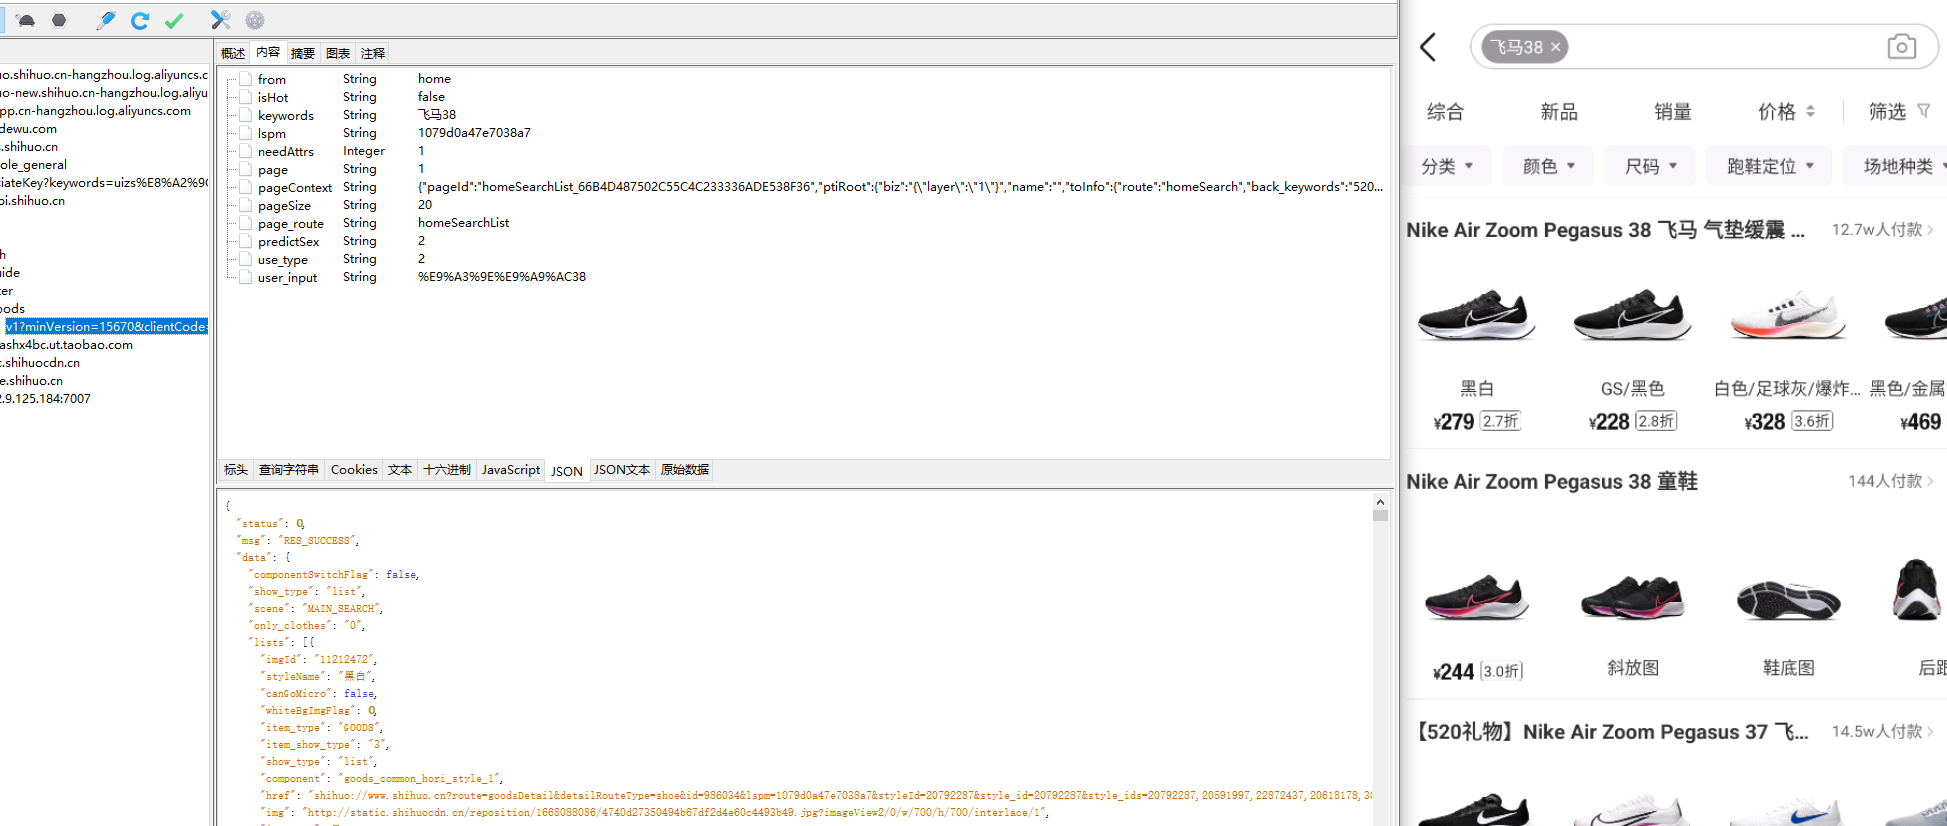Image resolution: width=1947 pixels, height=826 pixels.
Task: Open the gear settings icon in toolbar
Action: click(255, 20)
